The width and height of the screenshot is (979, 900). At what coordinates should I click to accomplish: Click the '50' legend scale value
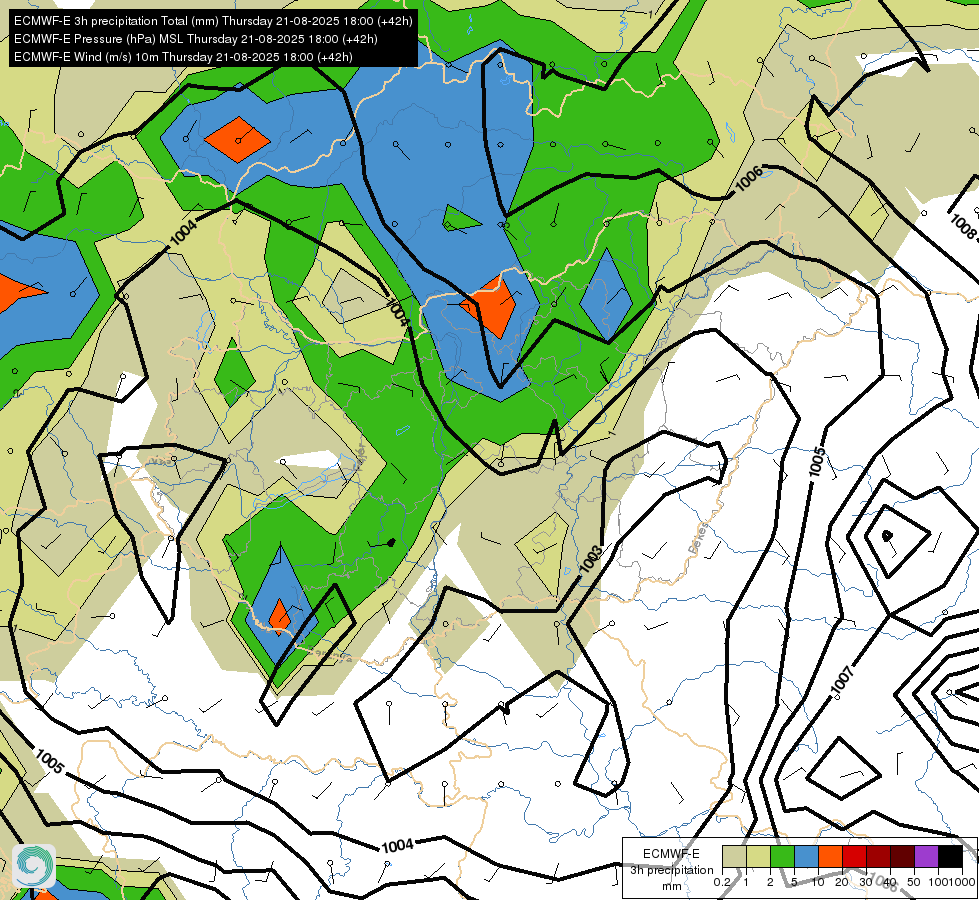(914, 882)
